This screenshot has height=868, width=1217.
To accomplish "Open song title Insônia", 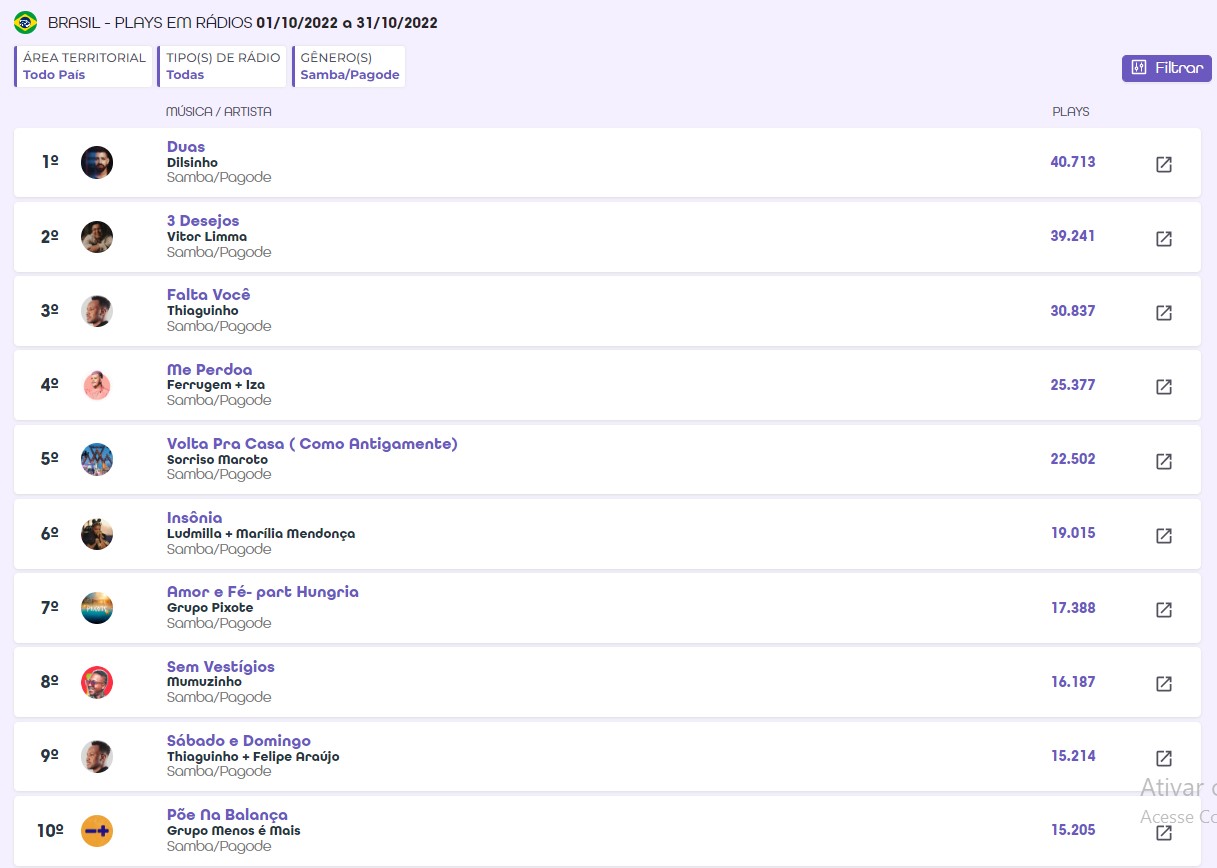I will (195, 518).
